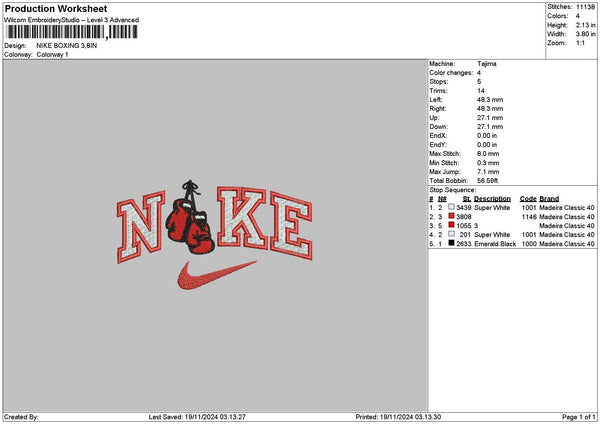Select the EndX label

click(438, 136)
